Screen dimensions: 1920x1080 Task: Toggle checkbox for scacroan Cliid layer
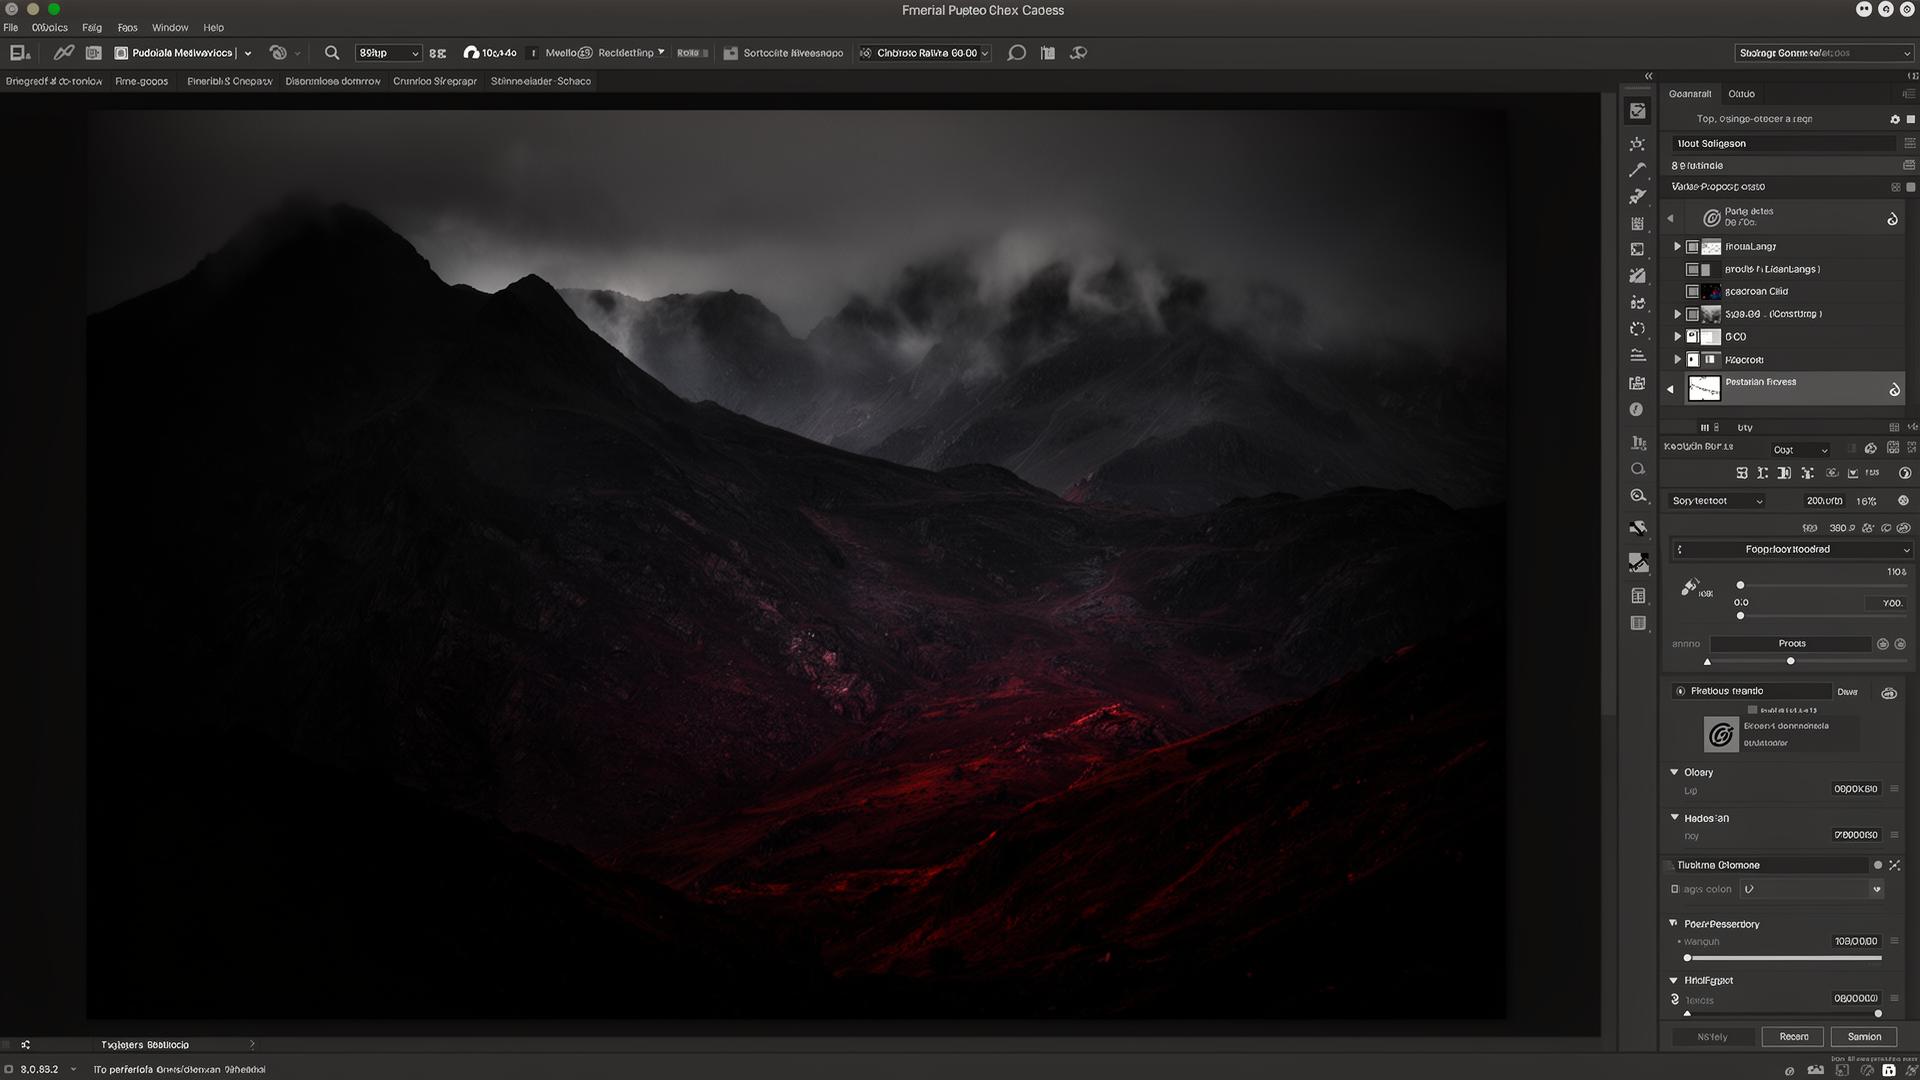pos(1692,292)
